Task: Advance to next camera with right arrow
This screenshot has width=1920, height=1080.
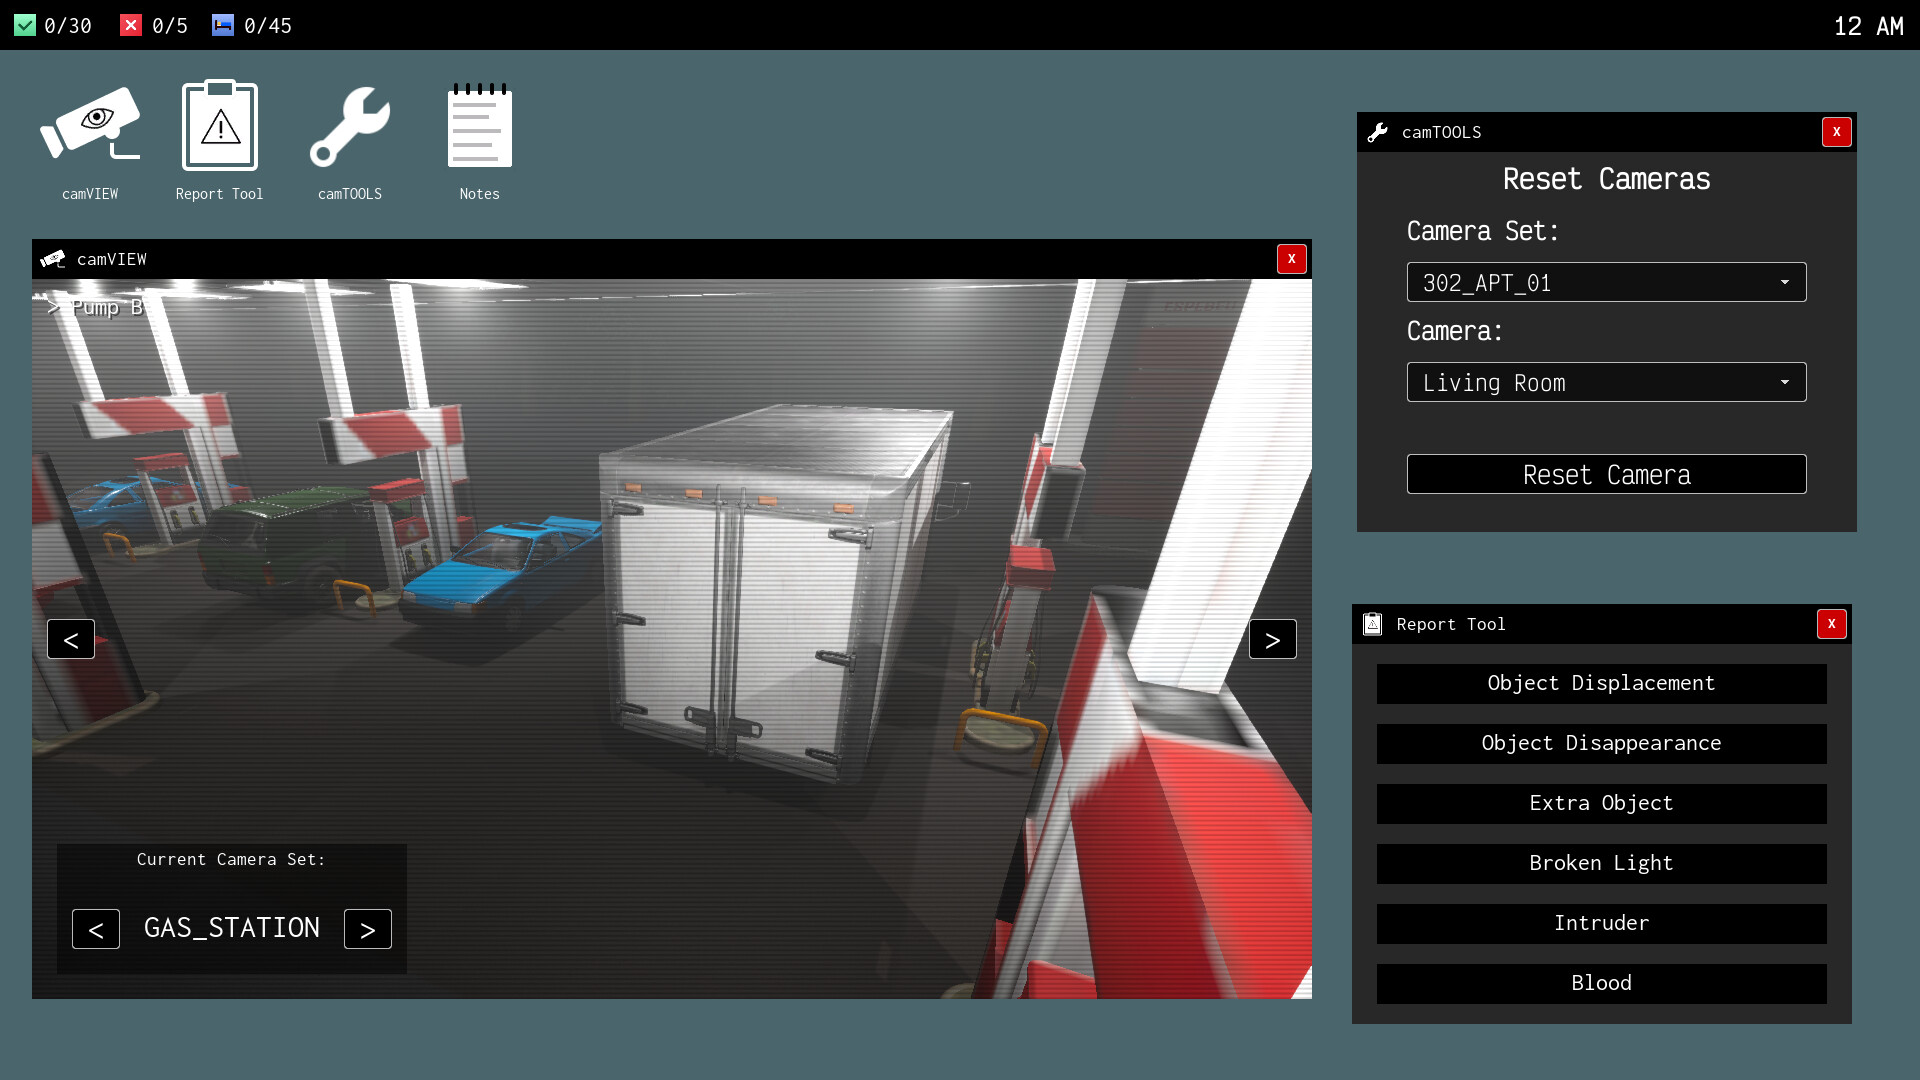Action: [x=1273, y=639]
